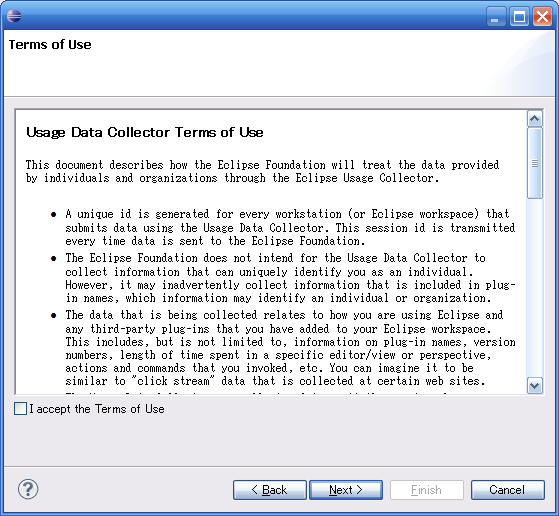Click the bullet starting The Eclipse Foundation does not intend

pyautogui.click(x=290, y=278)
